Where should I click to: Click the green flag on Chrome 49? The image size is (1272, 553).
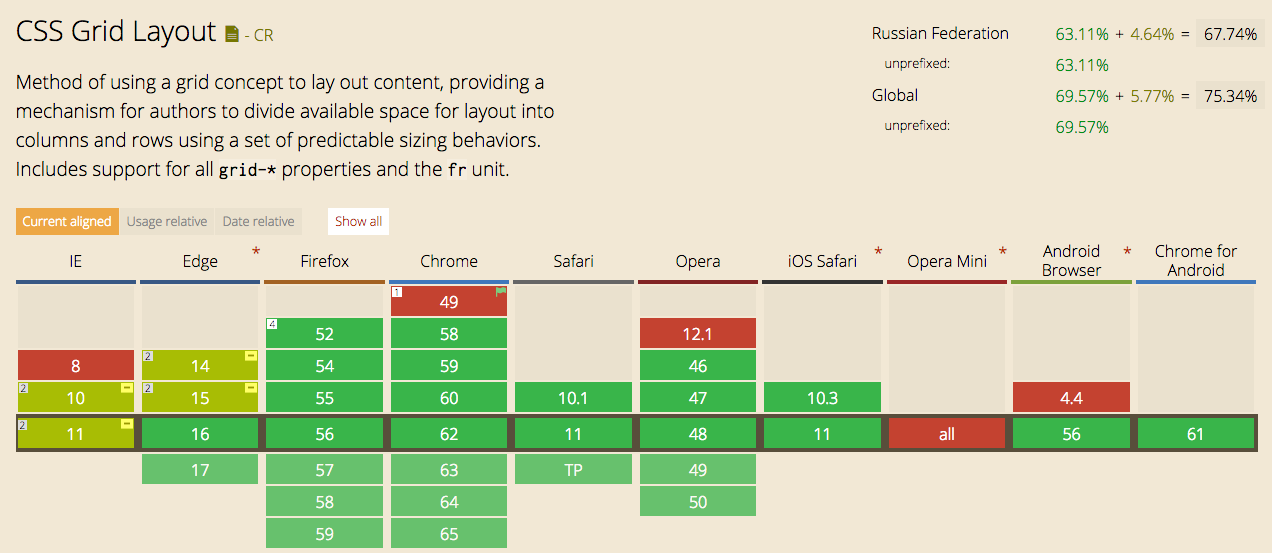click(500, 293)
